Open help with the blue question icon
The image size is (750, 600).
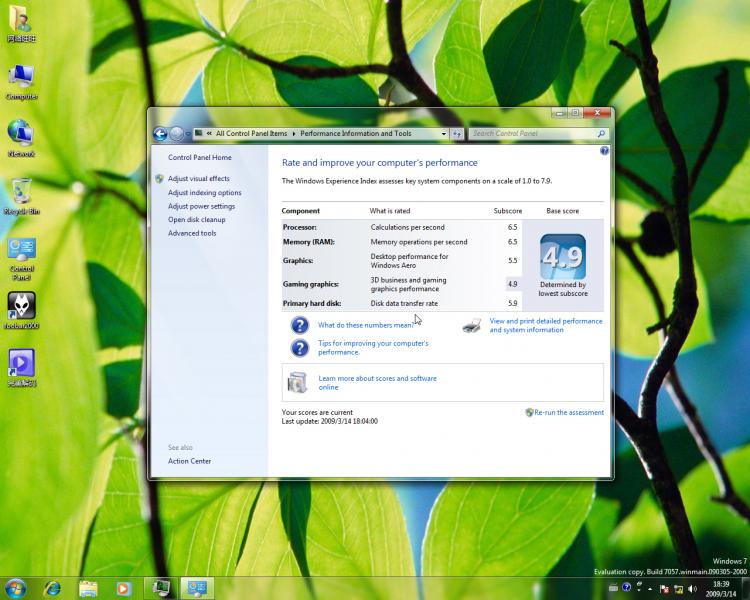[604, 151]
